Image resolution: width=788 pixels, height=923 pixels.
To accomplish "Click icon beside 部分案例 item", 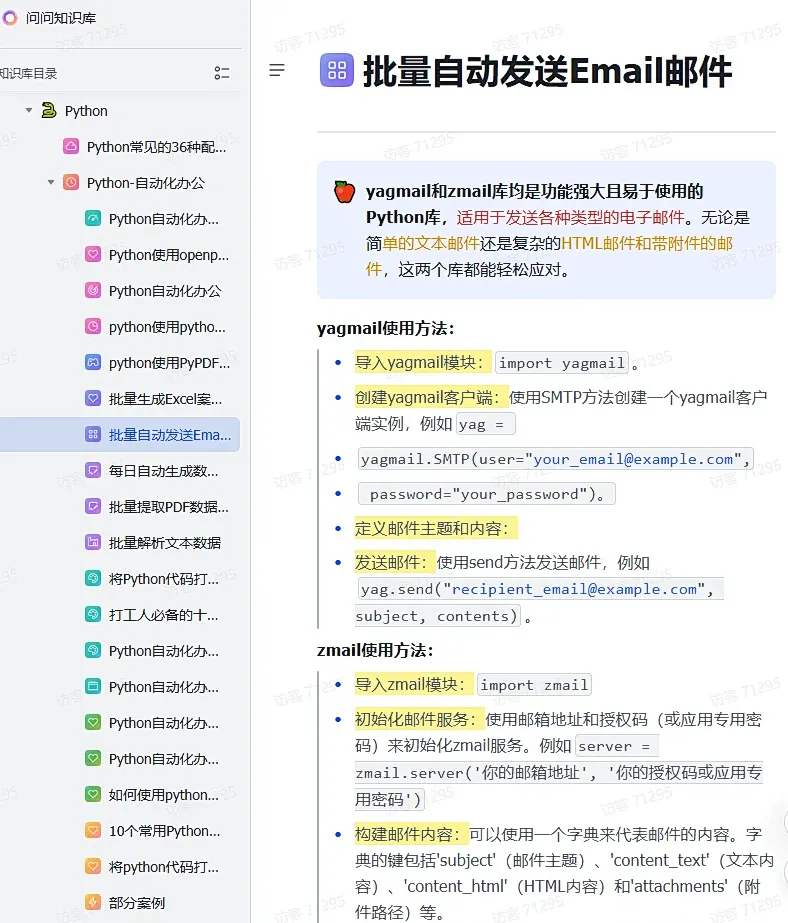I will tap(93, 902).
